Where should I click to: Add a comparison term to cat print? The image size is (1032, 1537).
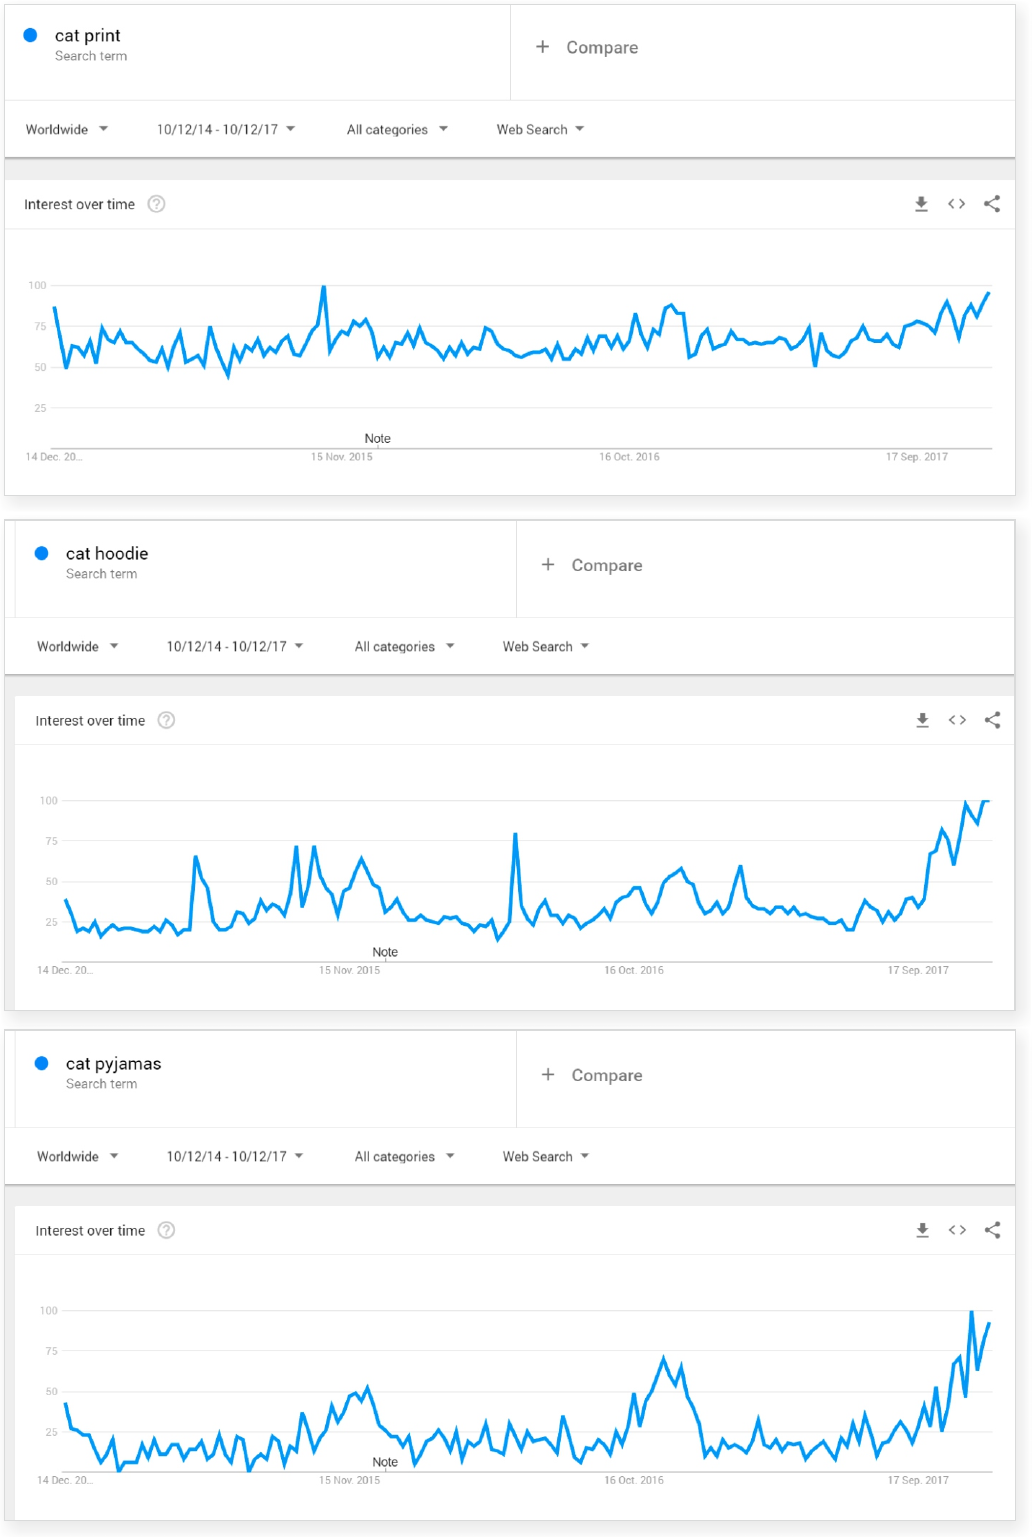(587, 47)
